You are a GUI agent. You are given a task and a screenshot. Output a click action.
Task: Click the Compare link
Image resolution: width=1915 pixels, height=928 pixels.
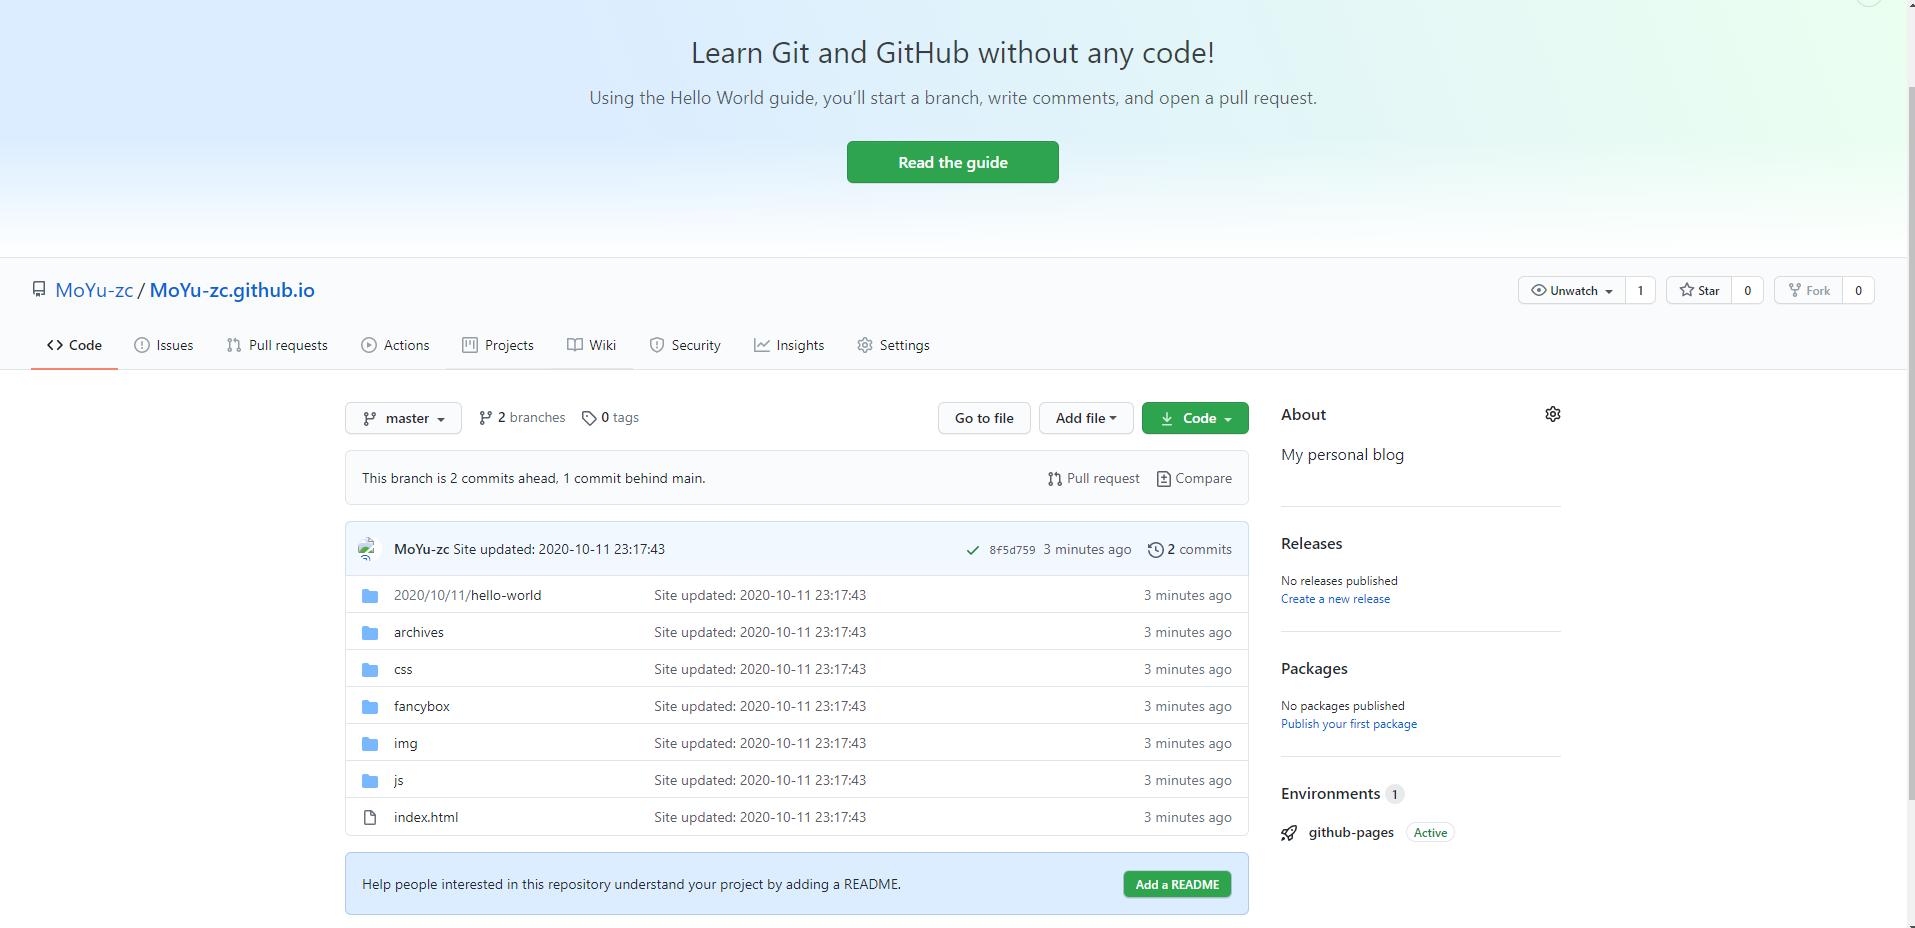pyautogui.click(x=1194, y=479)
